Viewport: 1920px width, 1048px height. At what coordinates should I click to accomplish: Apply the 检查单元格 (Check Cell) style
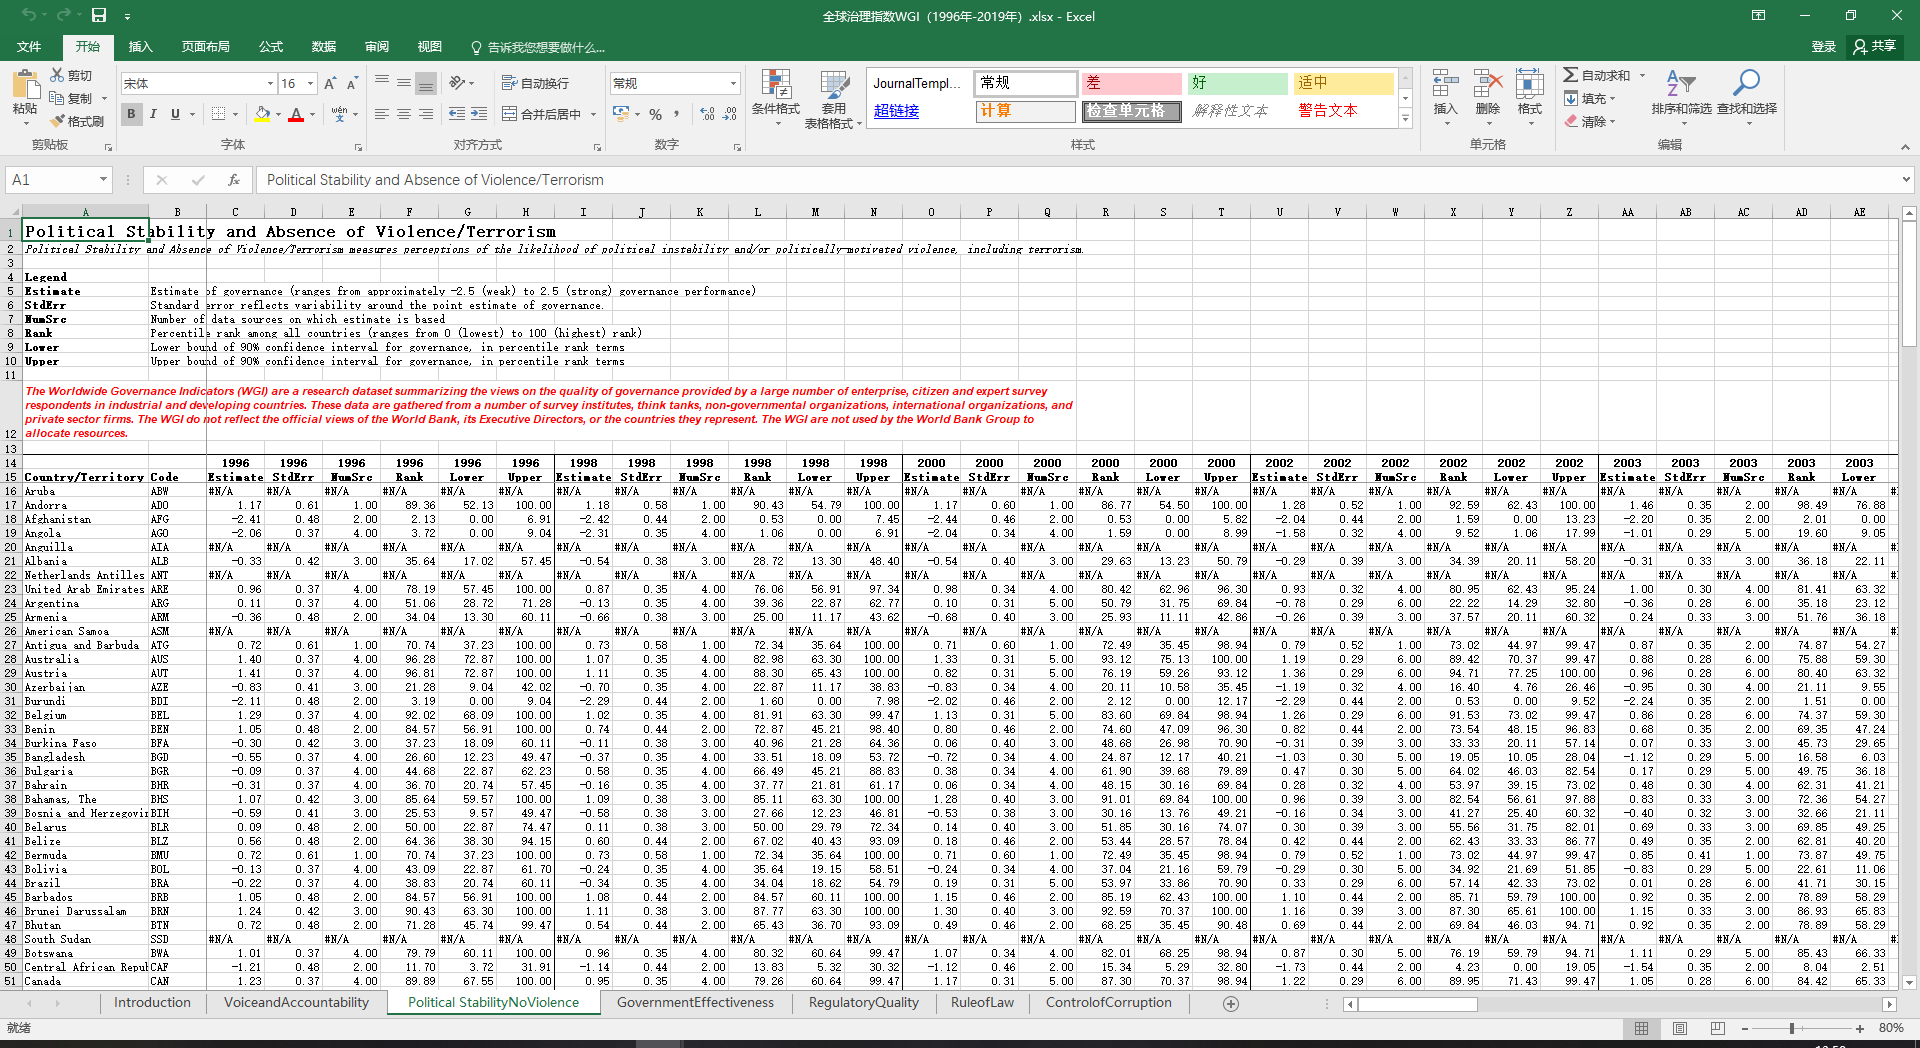[x=1130, y=111]
